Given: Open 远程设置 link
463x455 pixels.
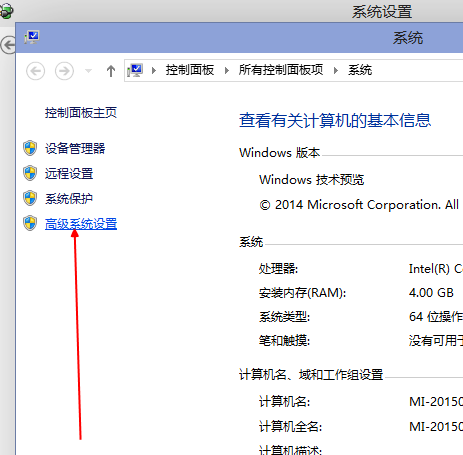Looking at the screenshot, I should [69, 173].
